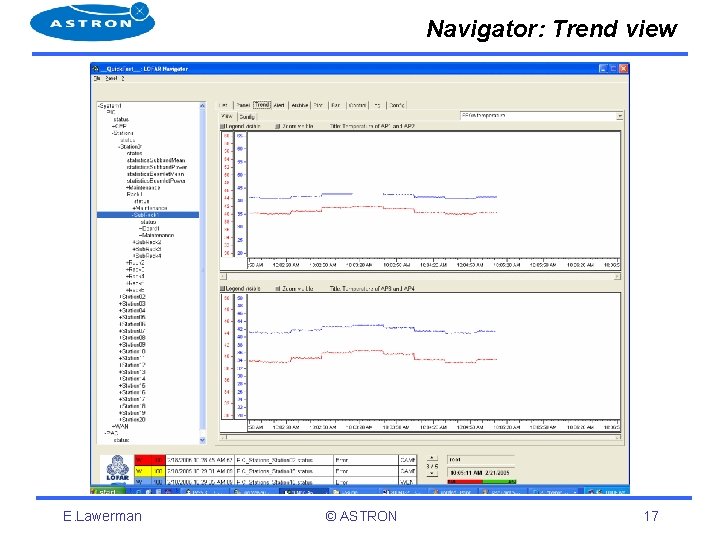This screenshot has width=720, height=540.
Task: Toggle Legend visible for AP1 and AP2 chart
Action: click(x=223, y=126)
